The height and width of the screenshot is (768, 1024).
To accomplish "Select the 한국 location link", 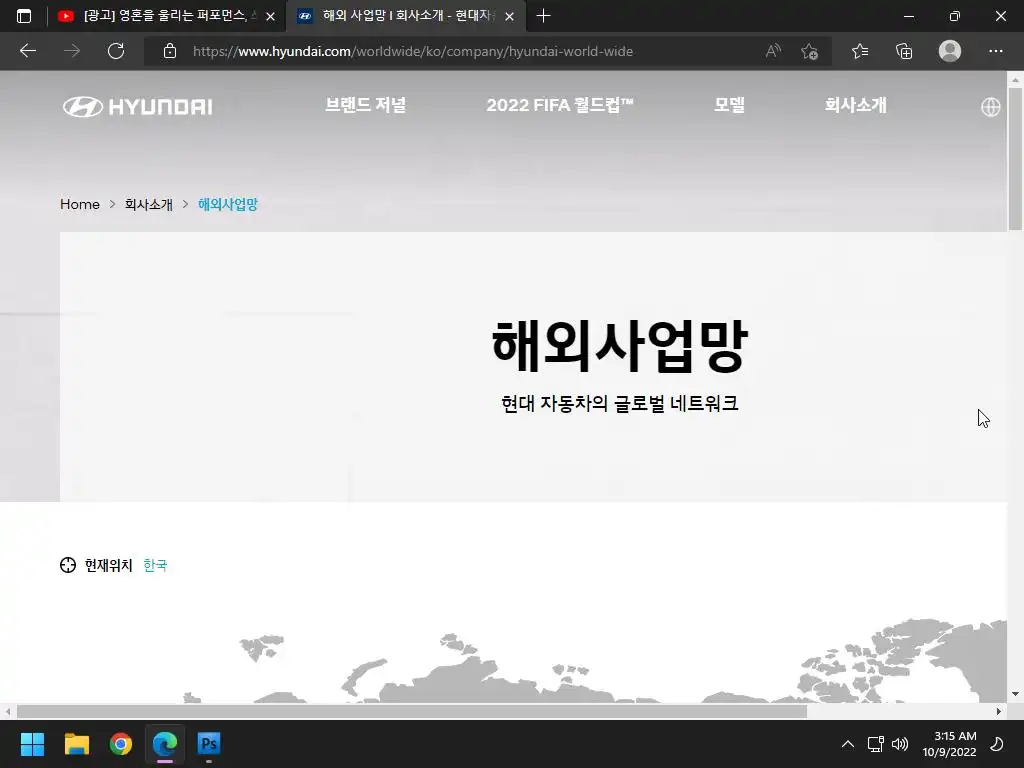I will click(x=155, y=565).
